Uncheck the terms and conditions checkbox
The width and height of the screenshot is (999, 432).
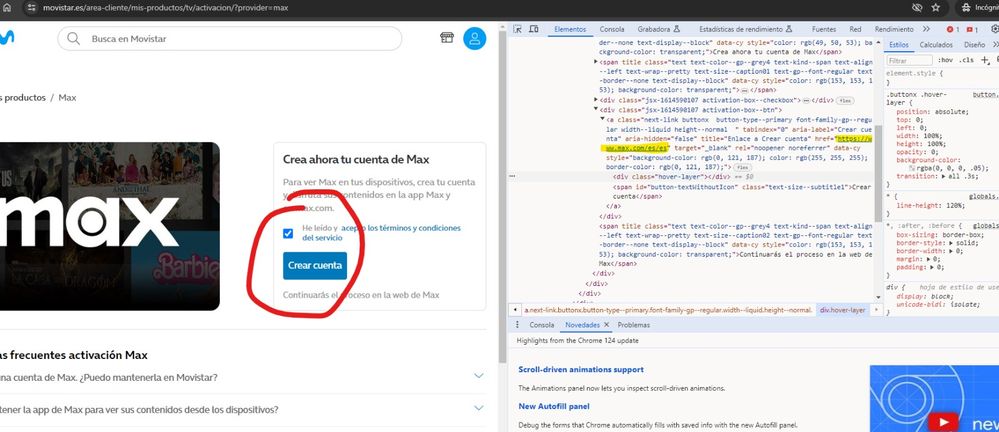coord(288,233)
